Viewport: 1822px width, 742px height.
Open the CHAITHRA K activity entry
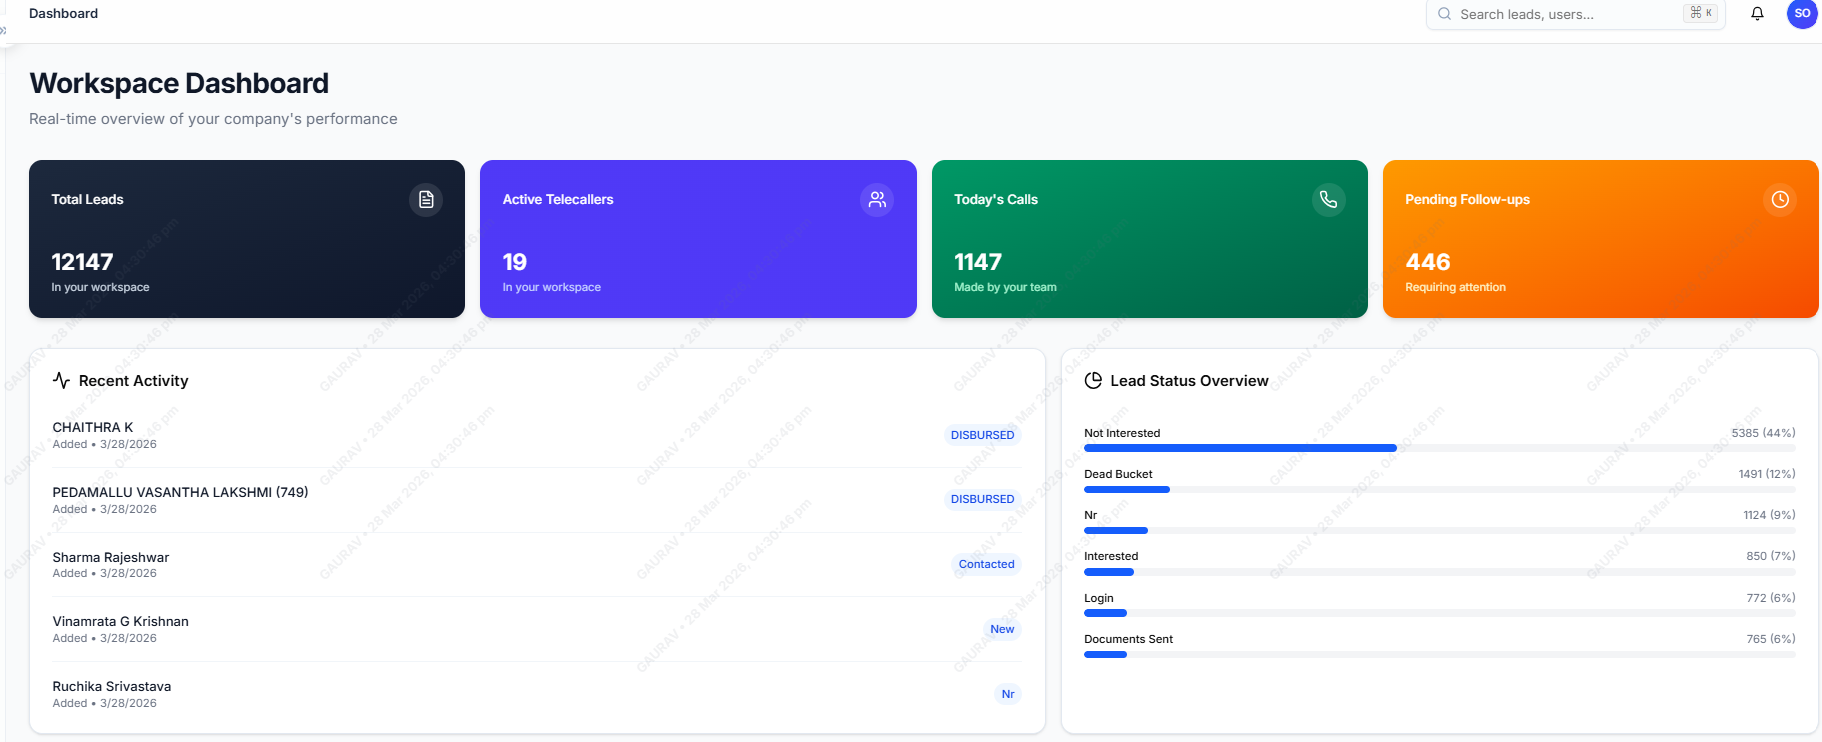[x=93, y=428]
